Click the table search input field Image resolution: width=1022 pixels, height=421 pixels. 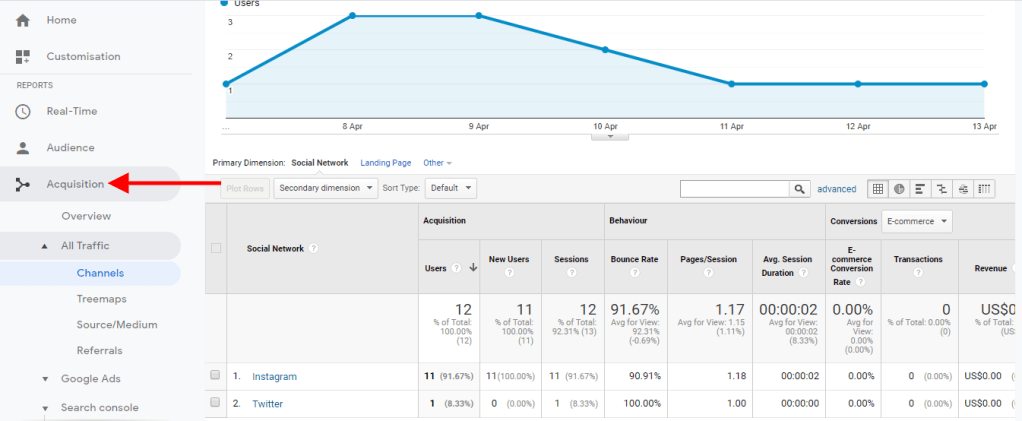coord(734,188)
